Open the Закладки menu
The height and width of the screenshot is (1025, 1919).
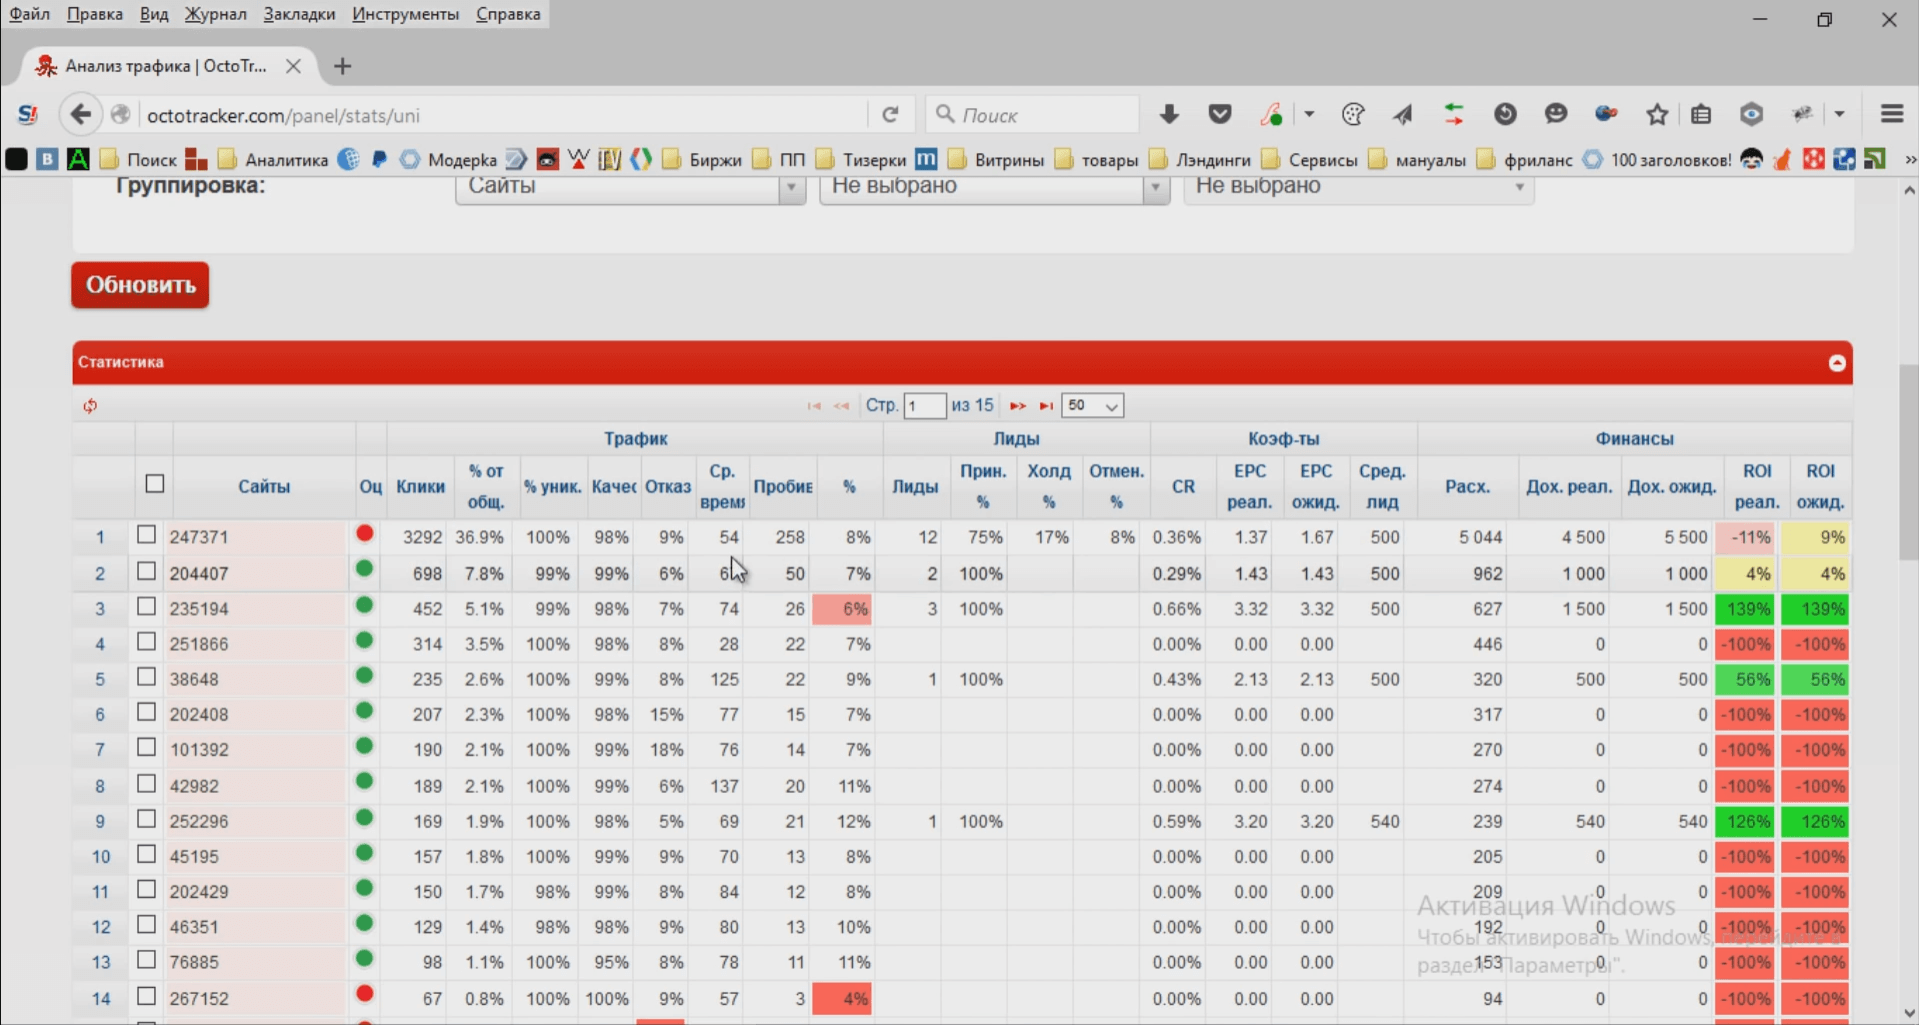pos(300,14)
